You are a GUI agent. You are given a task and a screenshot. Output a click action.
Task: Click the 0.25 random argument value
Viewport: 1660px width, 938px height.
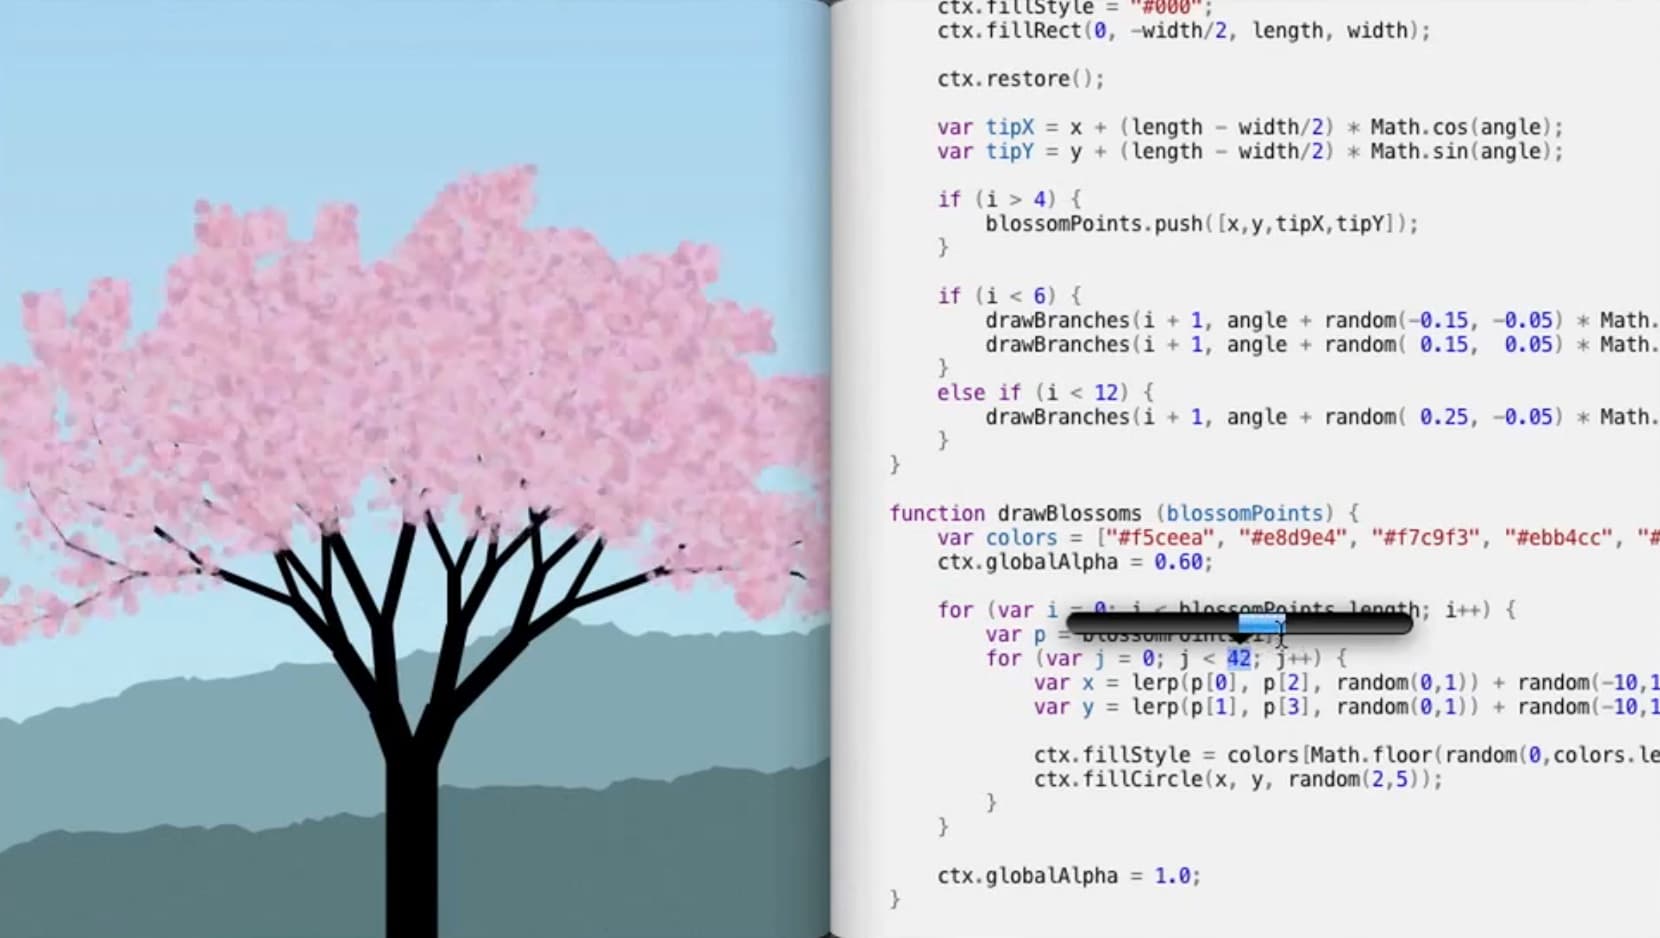tap(1443, 417)
